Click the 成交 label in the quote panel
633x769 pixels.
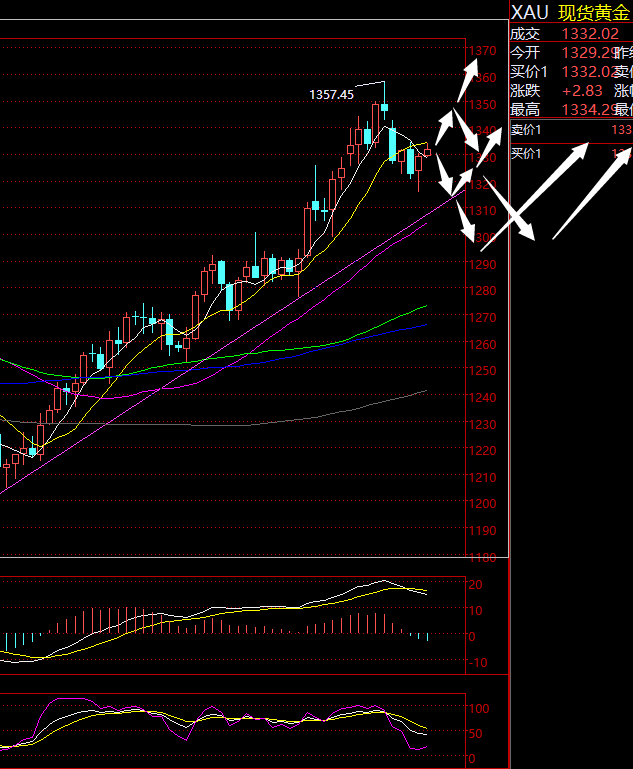tap(525, 34)
